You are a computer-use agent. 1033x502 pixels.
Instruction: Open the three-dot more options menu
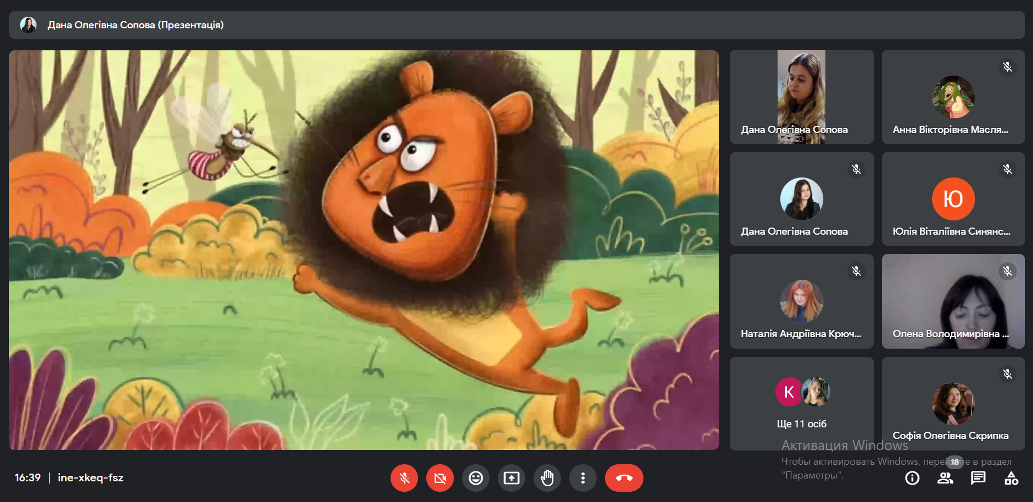(x=582, y=478)
